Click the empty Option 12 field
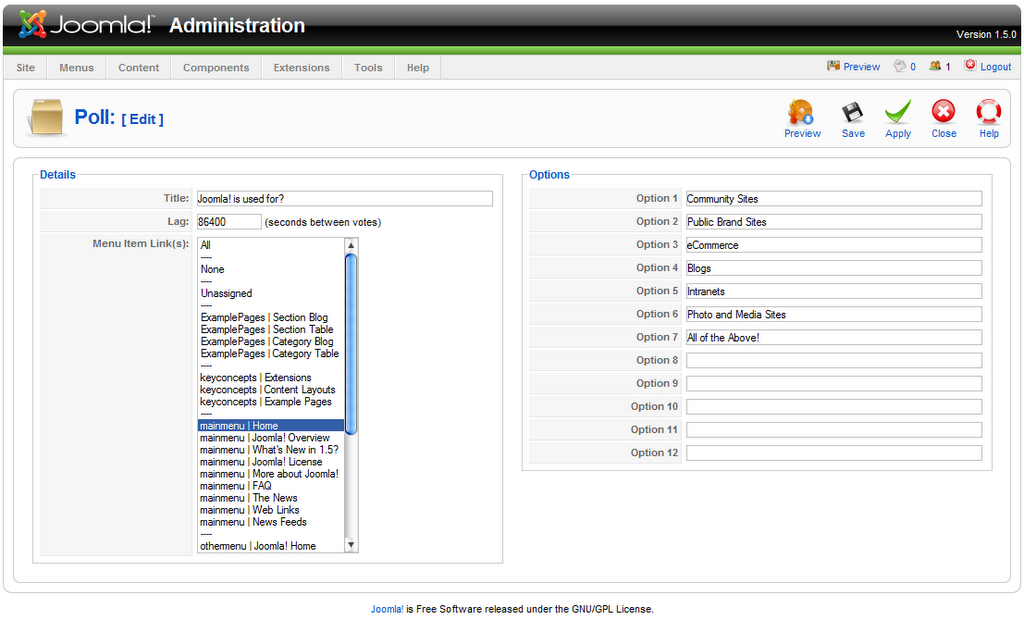Screen dimensions: 1024x620 click(834, 453)
